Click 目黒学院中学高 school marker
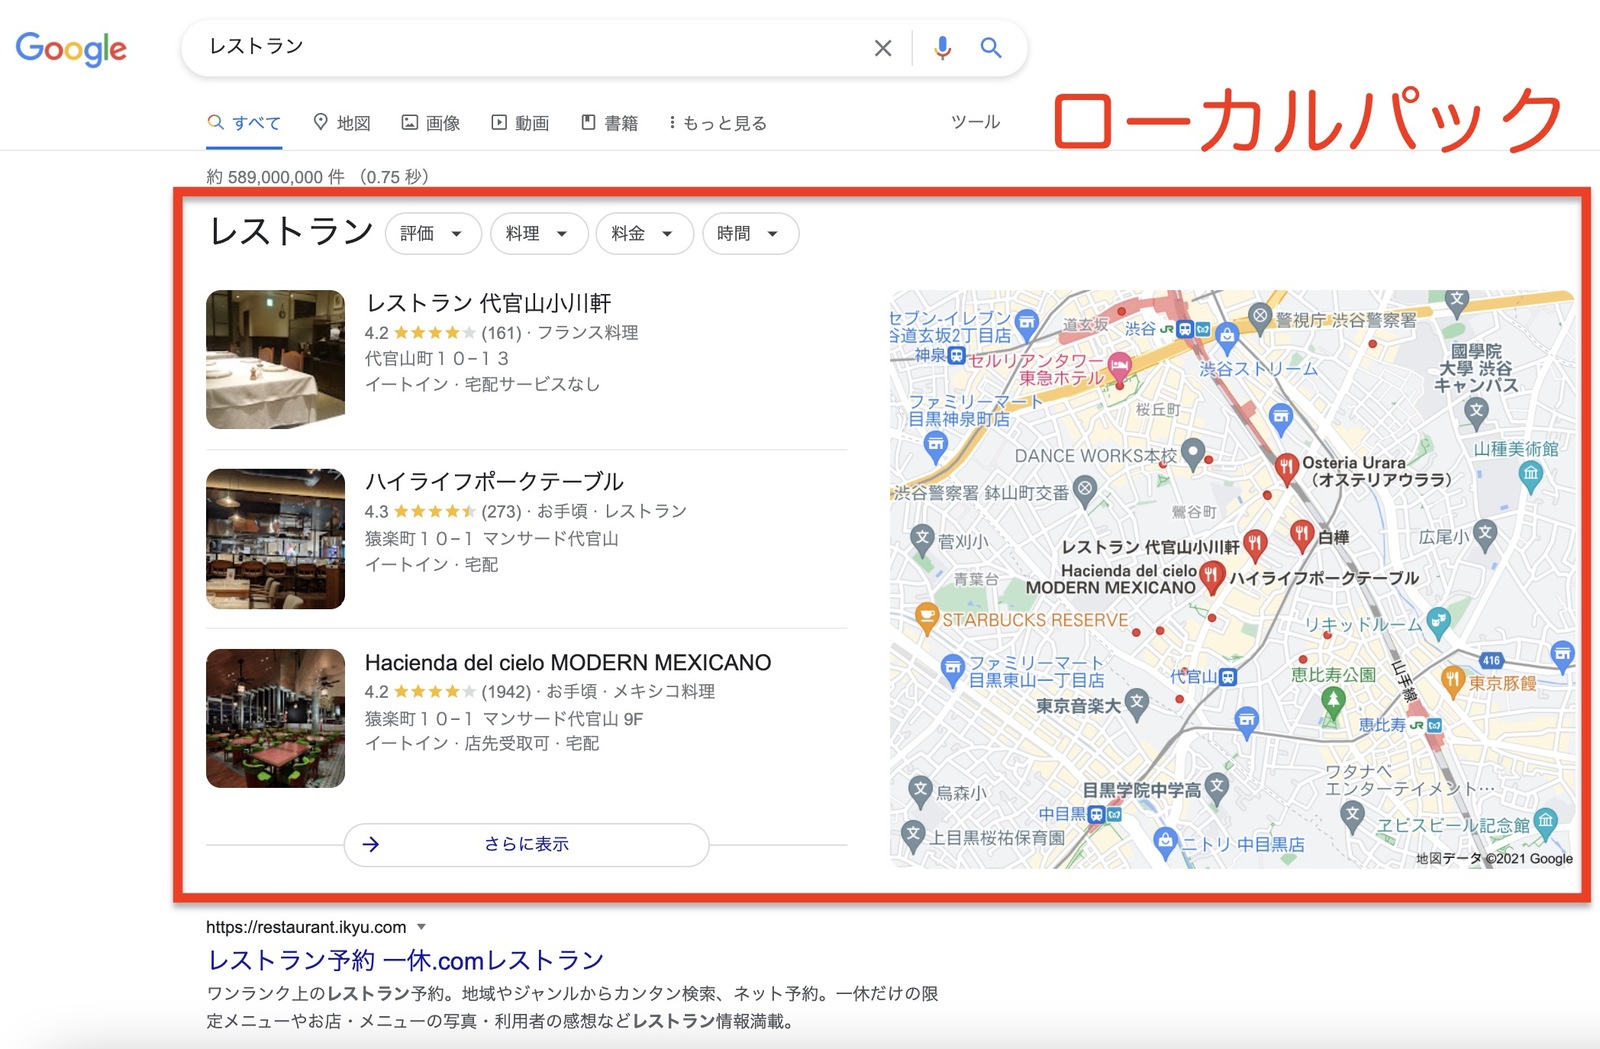The image size is (1600, 1049). [1216, 788]
